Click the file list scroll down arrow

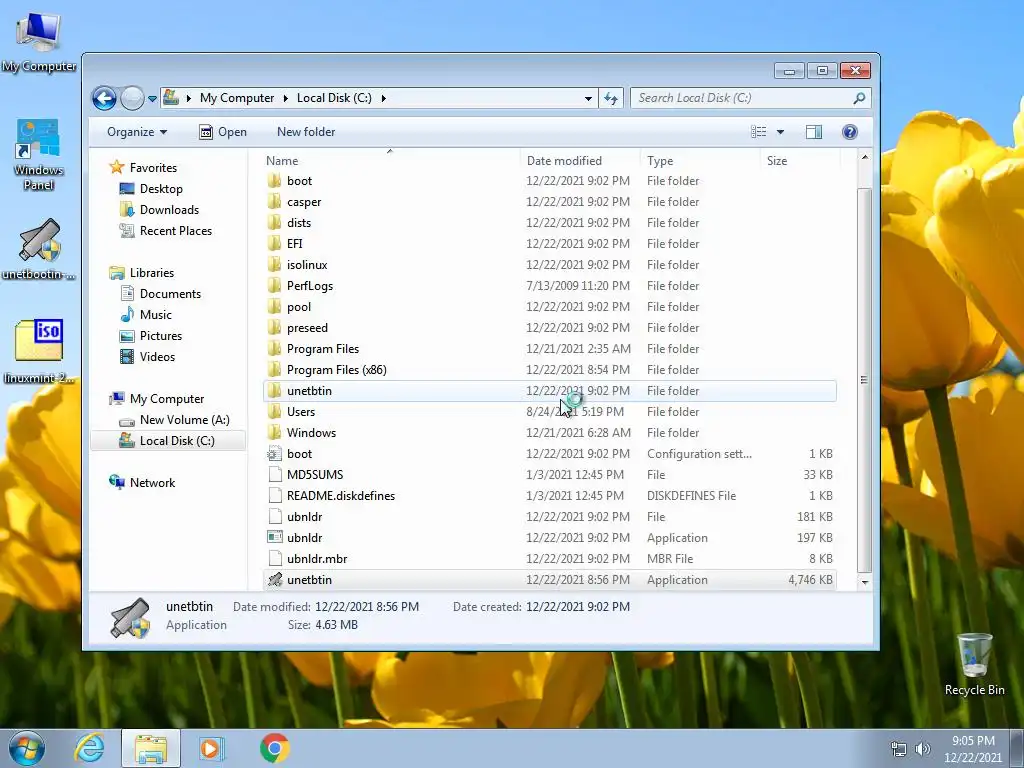click(x=865, y=582)
